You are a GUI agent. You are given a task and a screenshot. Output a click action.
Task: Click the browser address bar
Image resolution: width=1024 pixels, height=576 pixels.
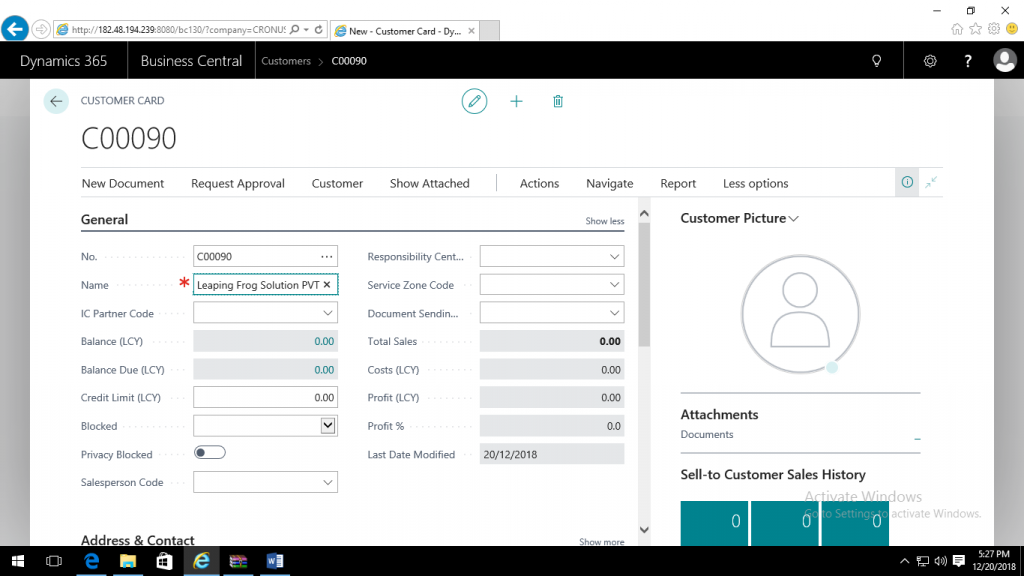(178, 29)
